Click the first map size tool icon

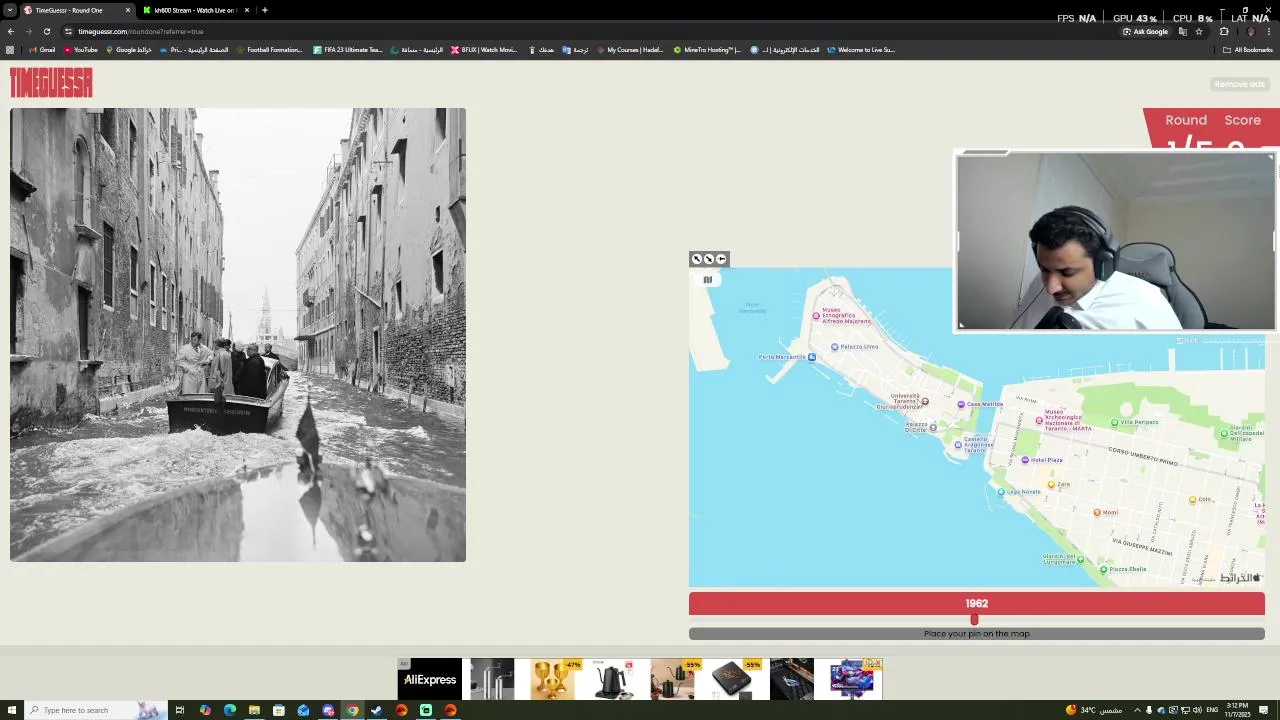click(697, 259)
